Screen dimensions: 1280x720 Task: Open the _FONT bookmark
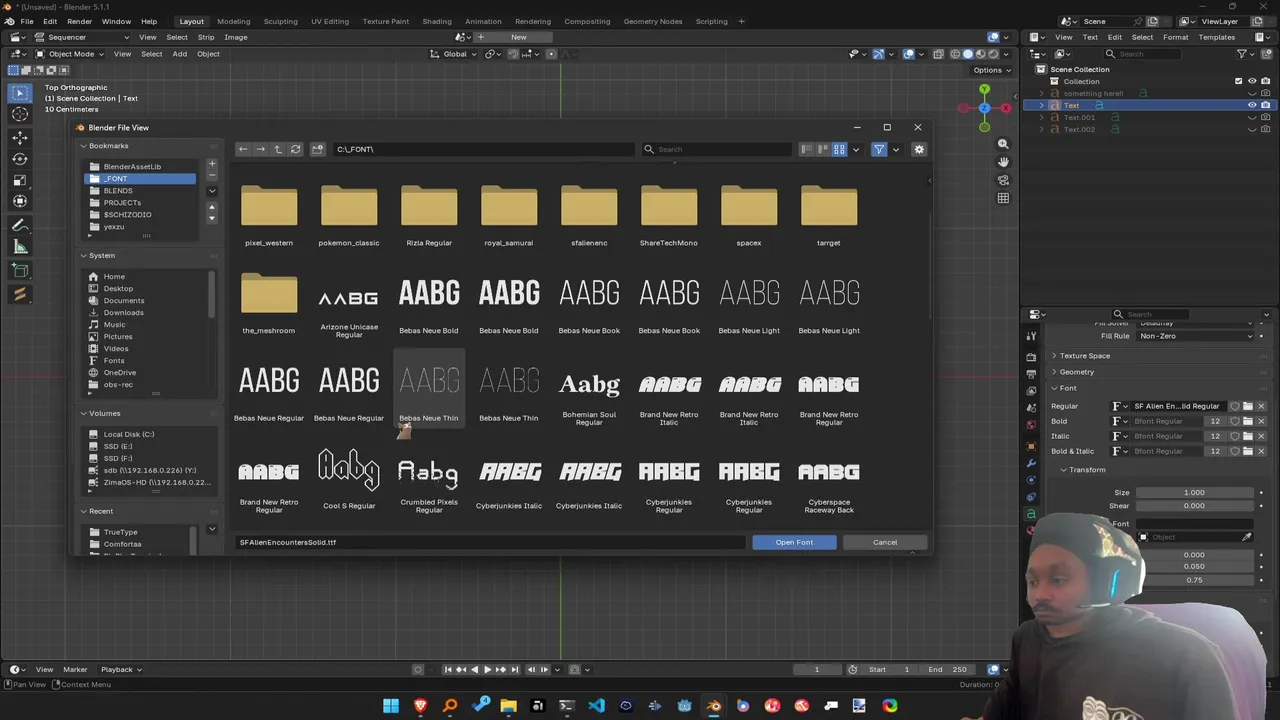click(140, 179)
